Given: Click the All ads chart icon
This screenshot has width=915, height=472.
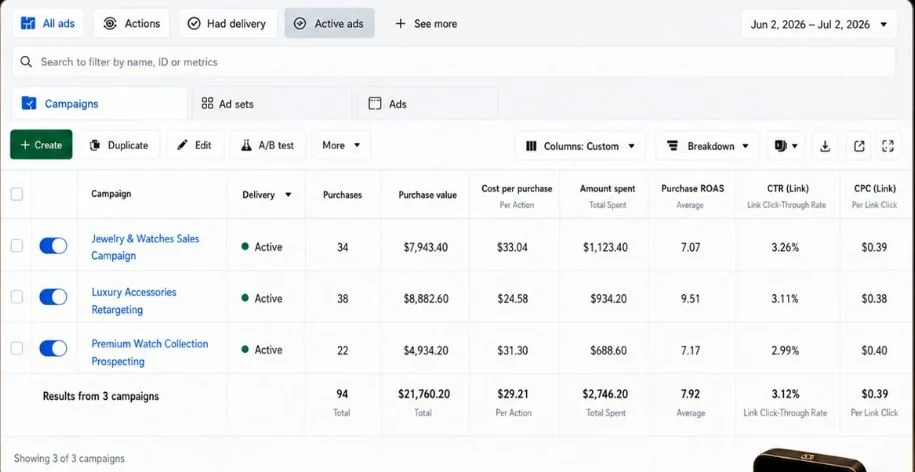Looking at the screenshot, I should (x=27, y=23).
